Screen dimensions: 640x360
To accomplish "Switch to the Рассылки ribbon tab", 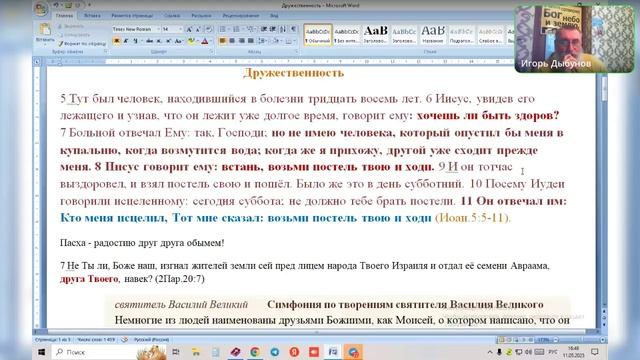I will click(x=201, y=16).
